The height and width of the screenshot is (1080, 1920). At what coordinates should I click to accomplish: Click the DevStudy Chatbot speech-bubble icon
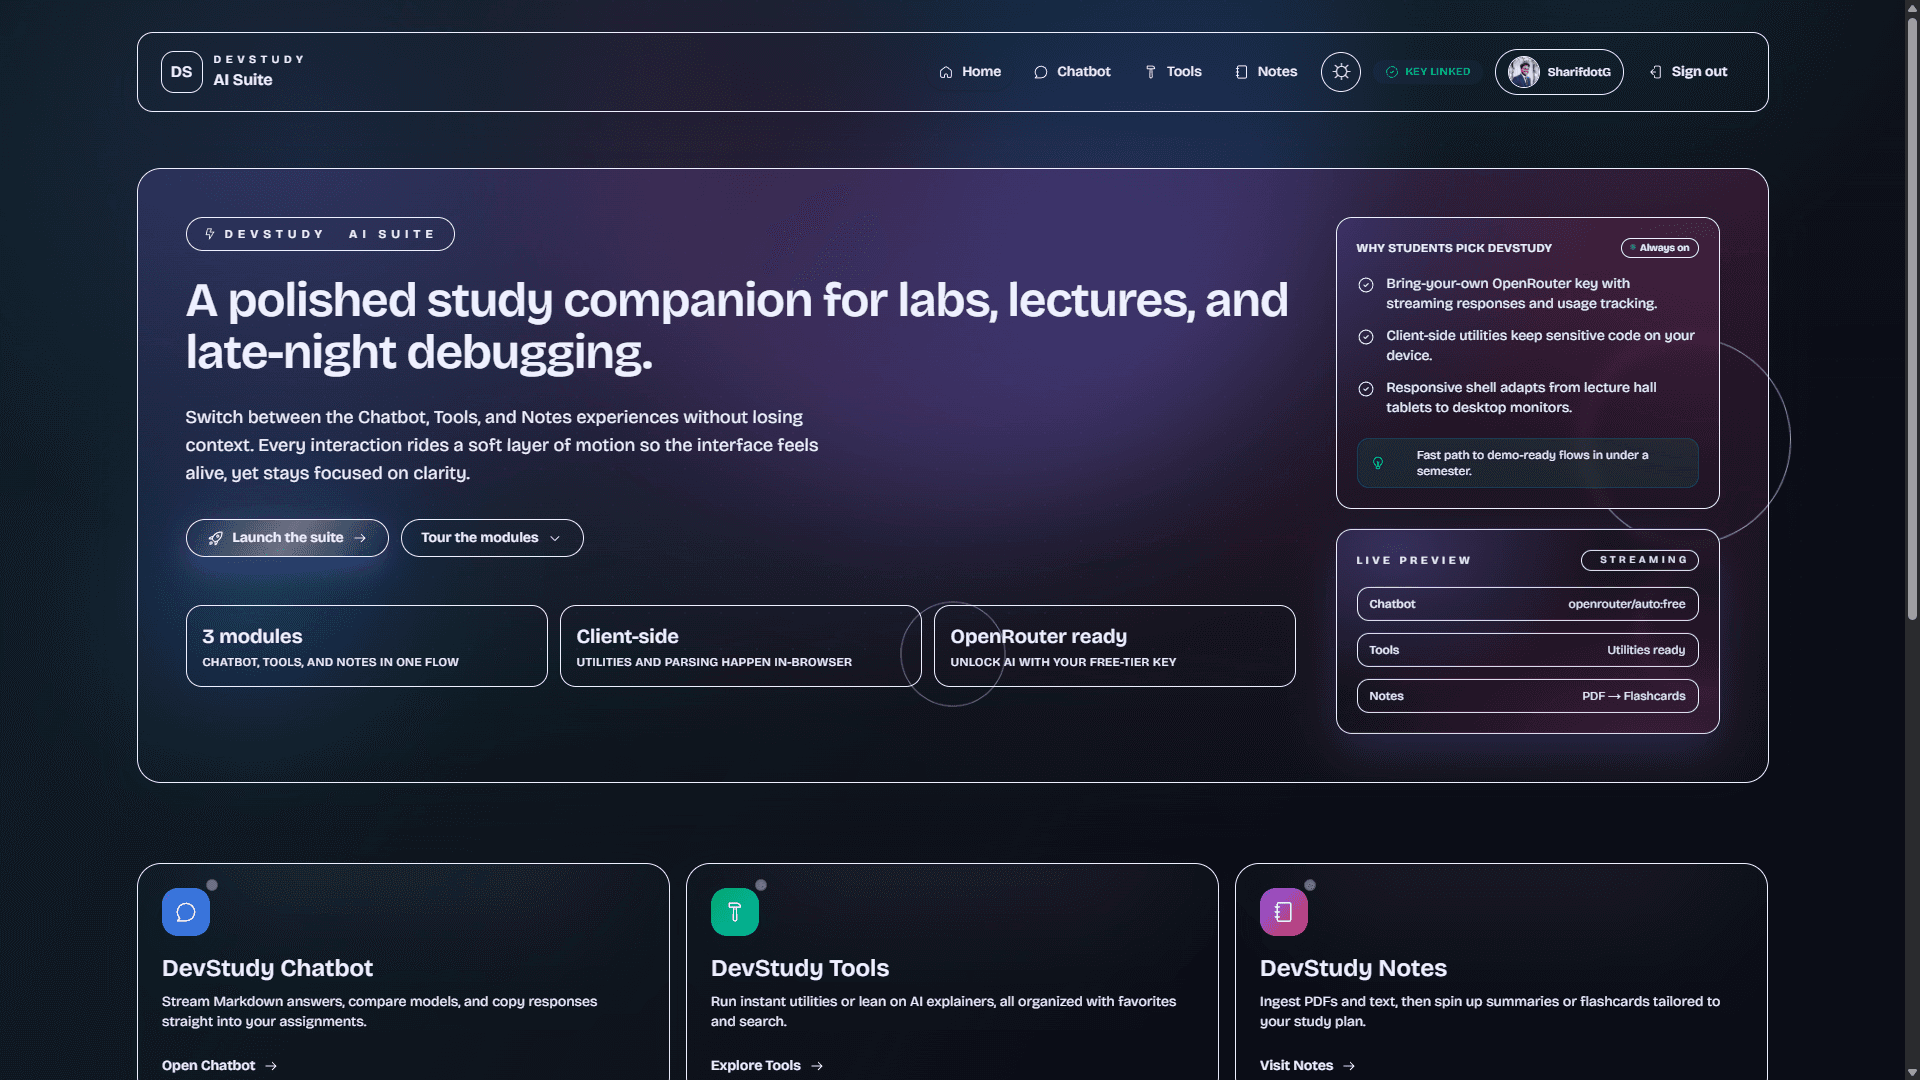coord(185,911)
